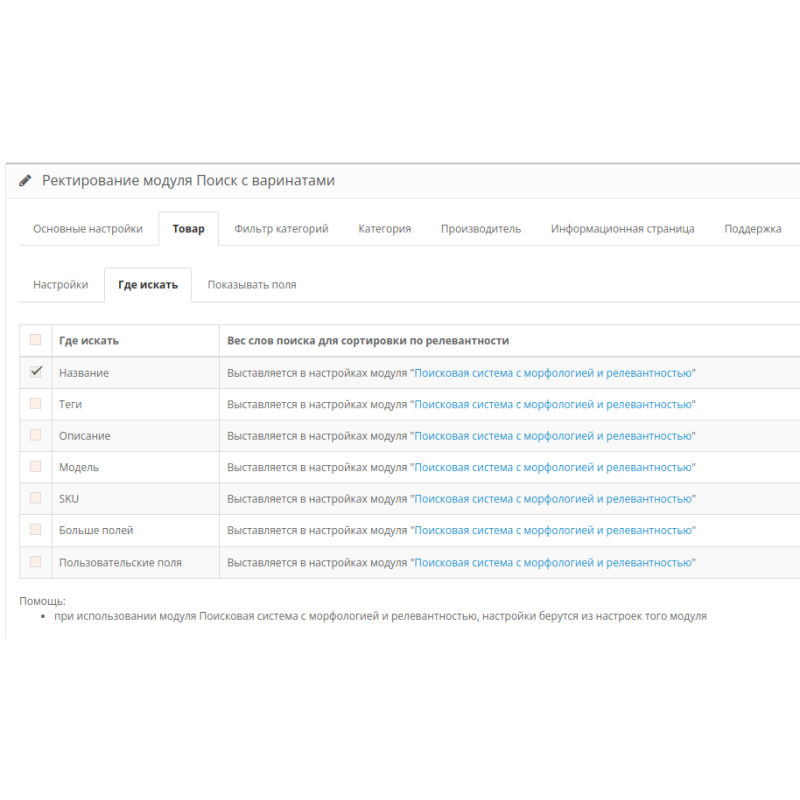
Task: Open the Фильтр категорий tab
Action: pyautogui.click(x=280, y=228)
